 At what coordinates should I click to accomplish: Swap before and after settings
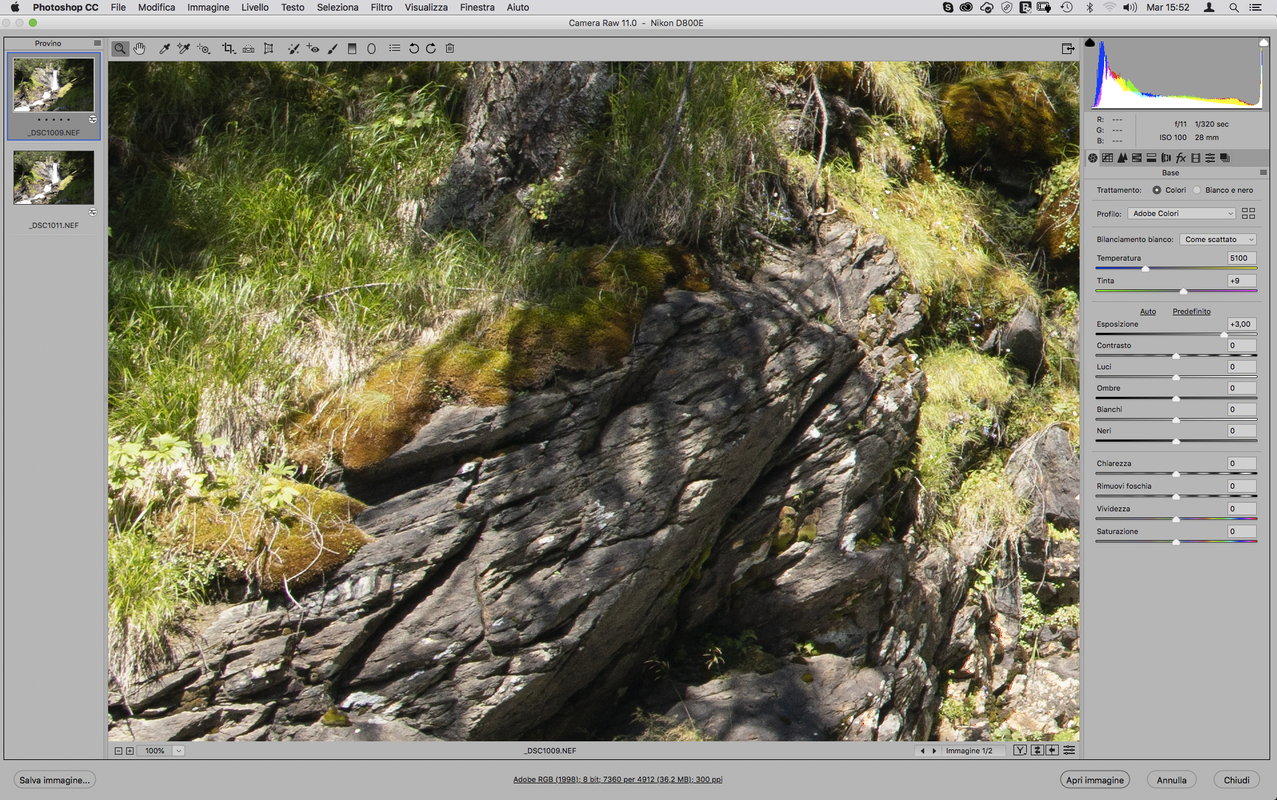click(1037, 750)
